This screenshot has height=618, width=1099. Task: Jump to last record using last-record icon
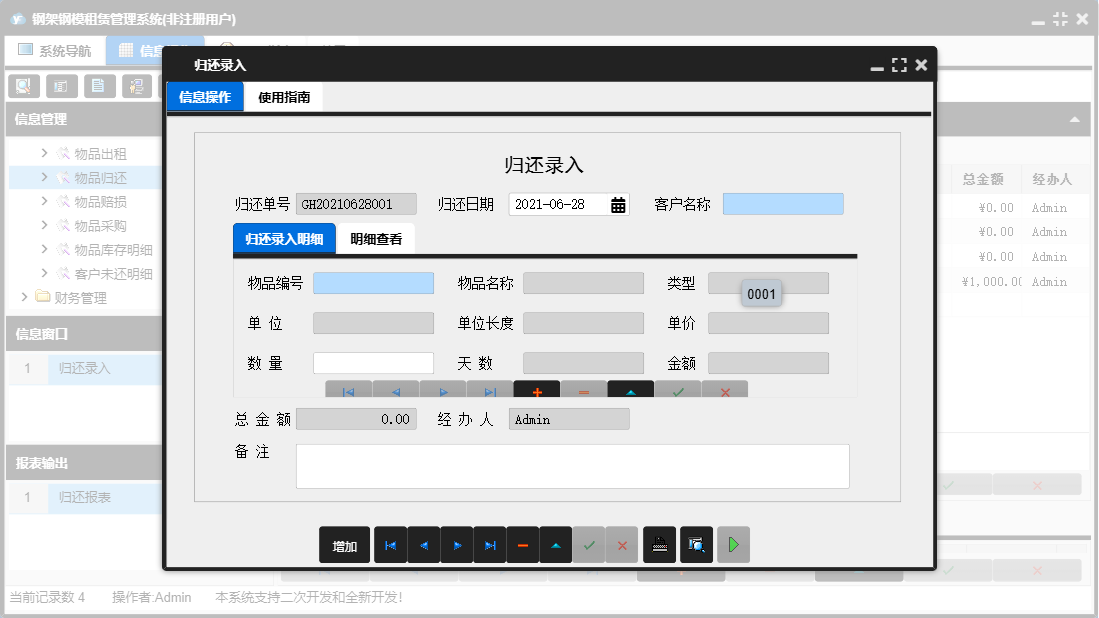point(490,545)
